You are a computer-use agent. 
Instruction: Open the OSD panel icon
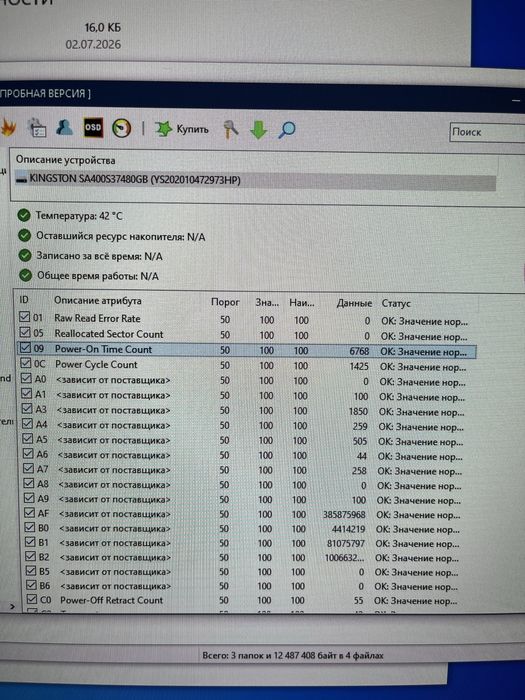pos(93,128)
